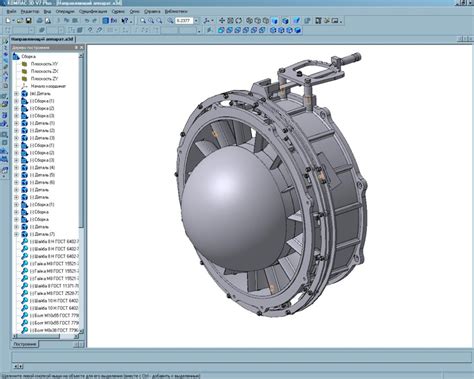Expand the Деталь (1) node
The height and width of the screenshot is (379, 474).
click(x=16, y=123)
